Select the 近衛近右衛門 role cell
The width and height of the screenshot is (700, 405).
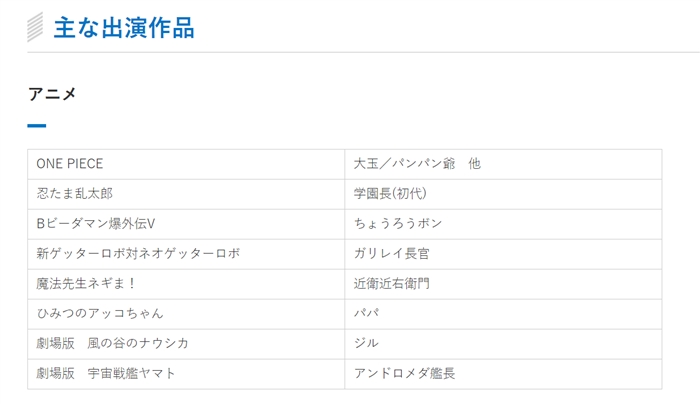[392, 283]
